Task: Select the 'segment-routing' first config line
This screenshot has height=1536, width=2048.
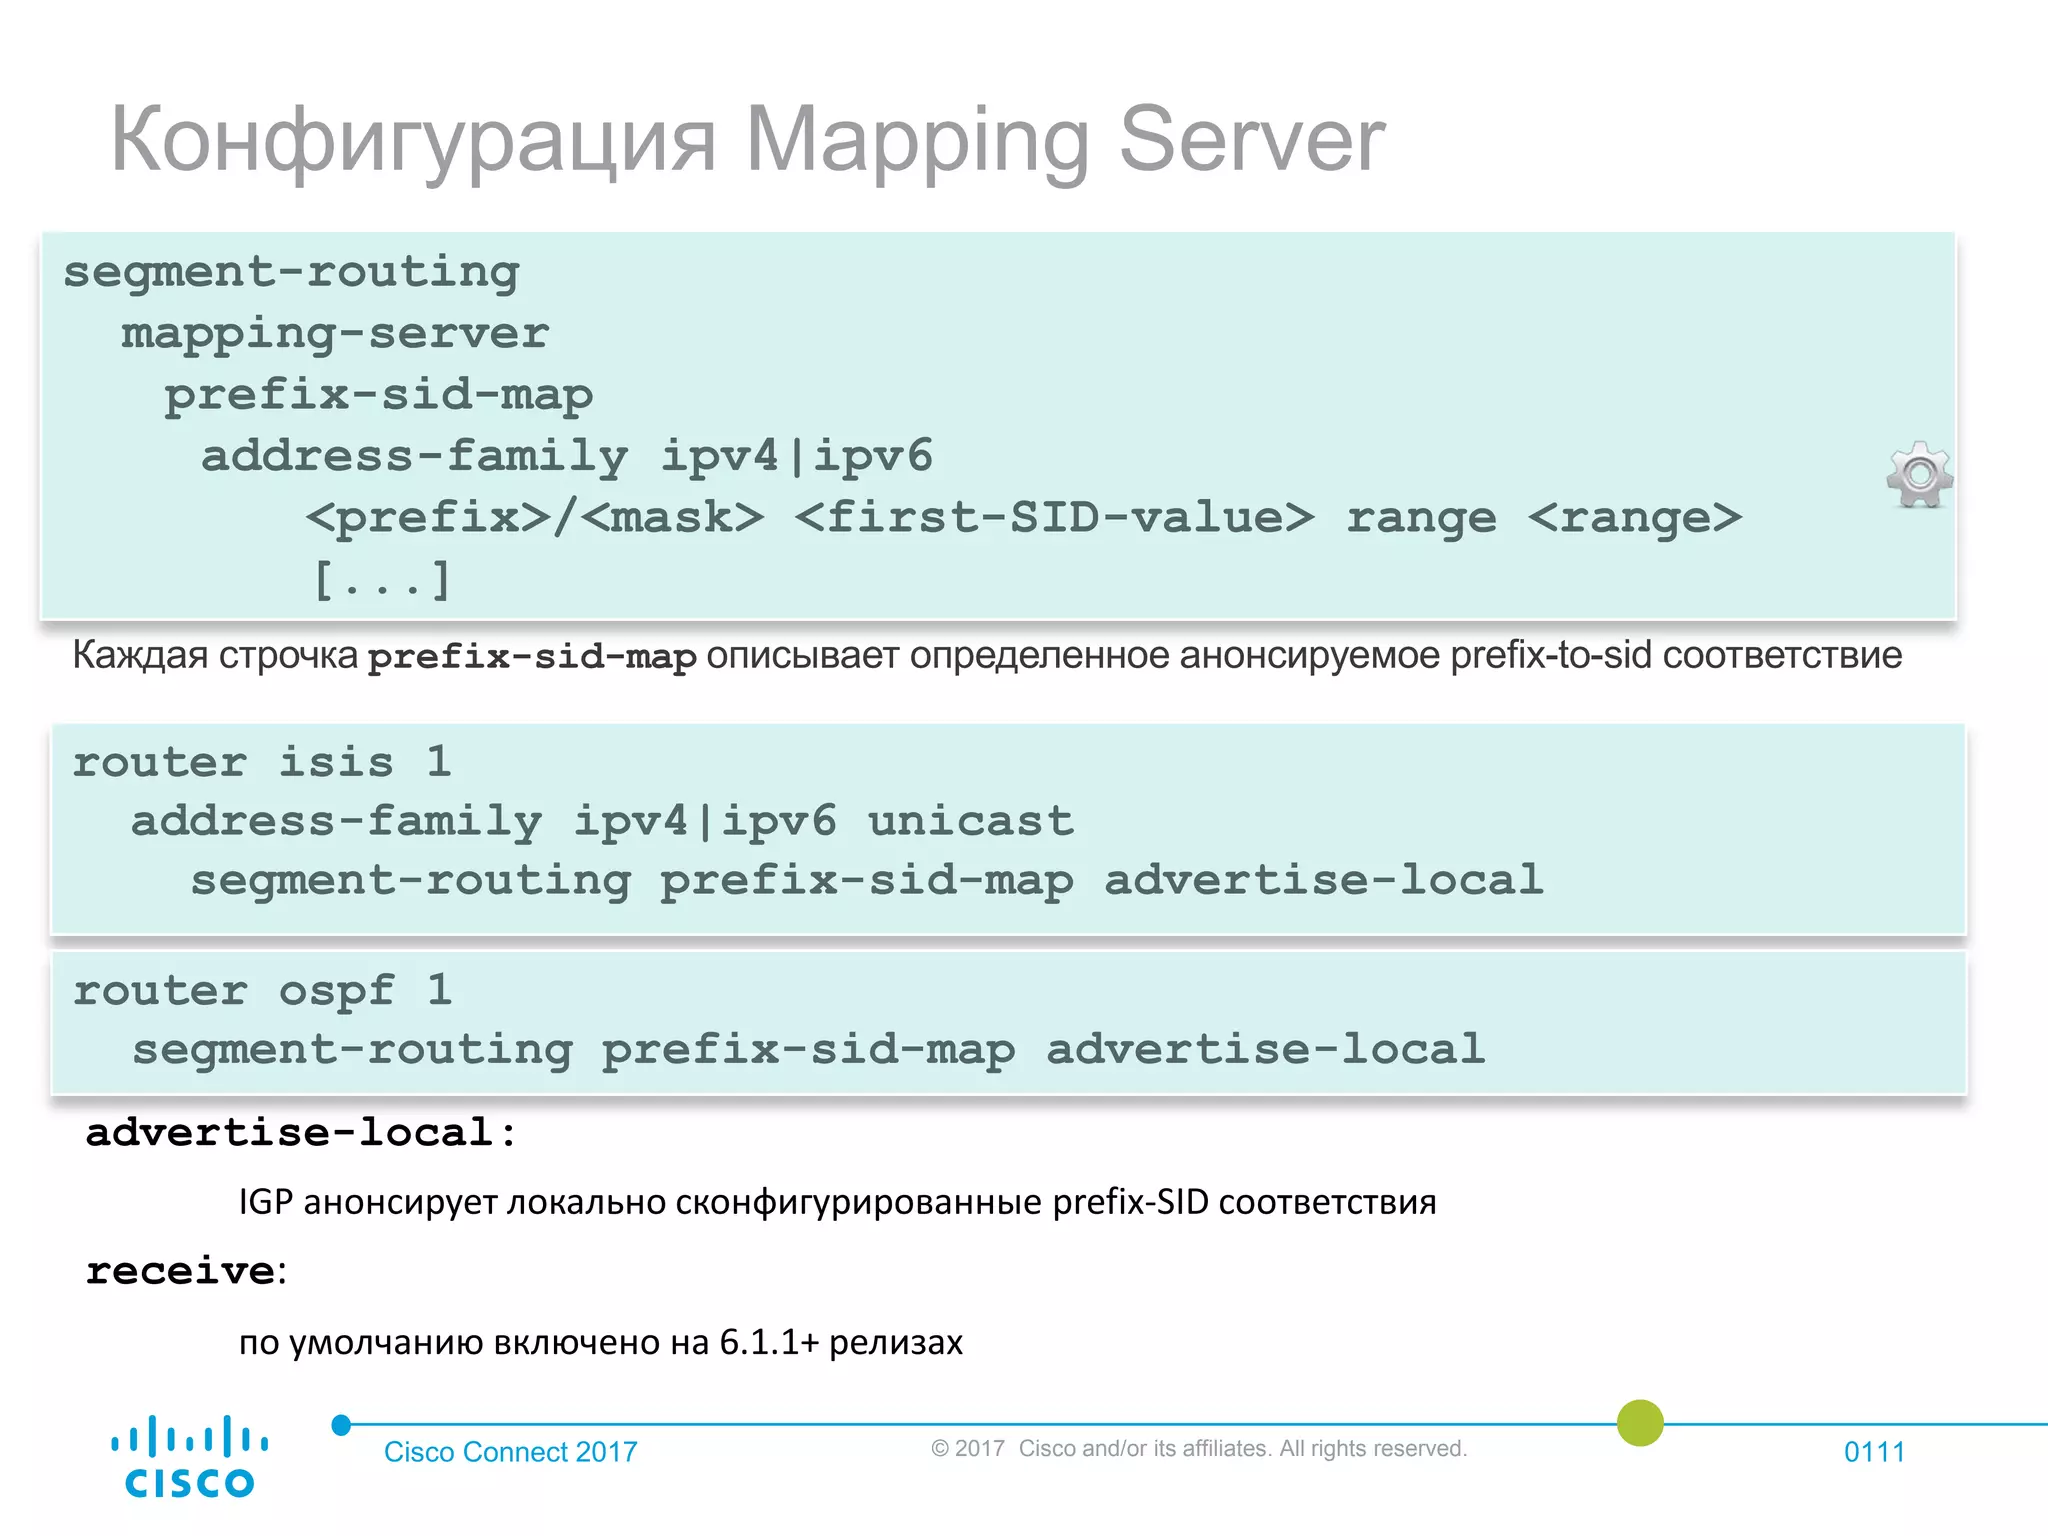Action: (291, 272)
